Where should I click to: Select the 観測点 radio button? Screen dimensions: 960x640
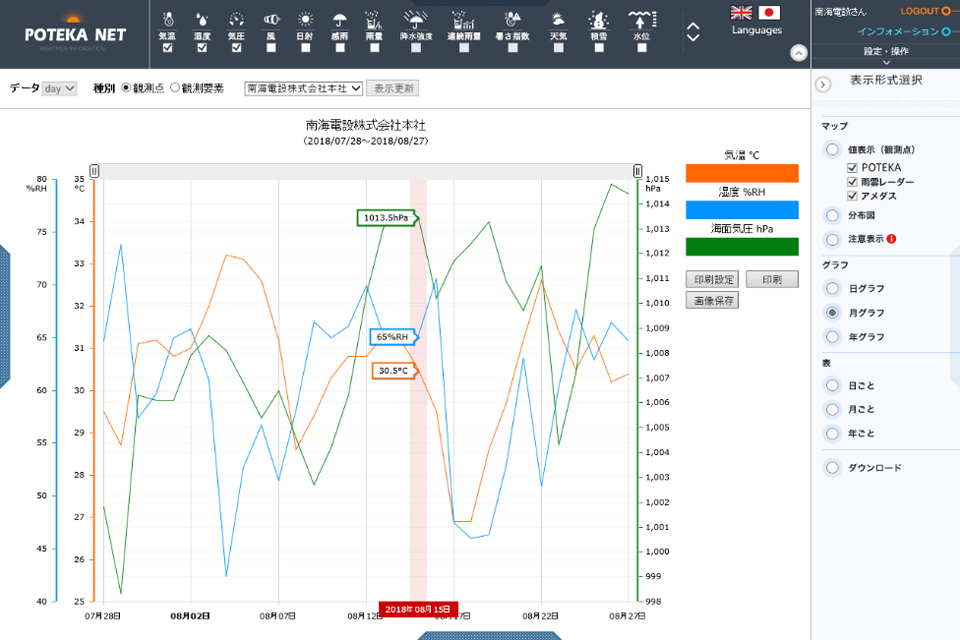click(x=126, y=88)
